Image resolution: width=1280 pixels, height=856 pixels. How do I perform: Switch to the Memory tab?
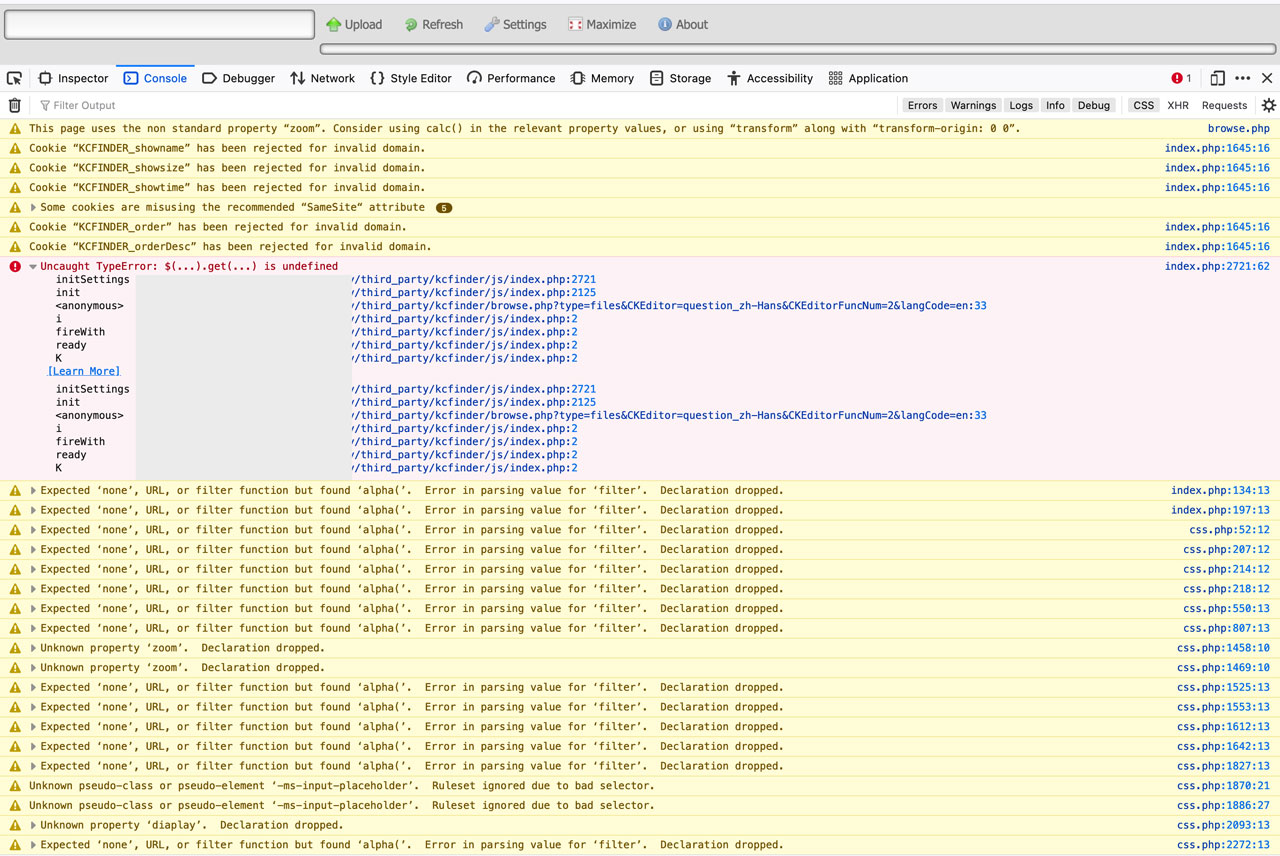point(602,78)
